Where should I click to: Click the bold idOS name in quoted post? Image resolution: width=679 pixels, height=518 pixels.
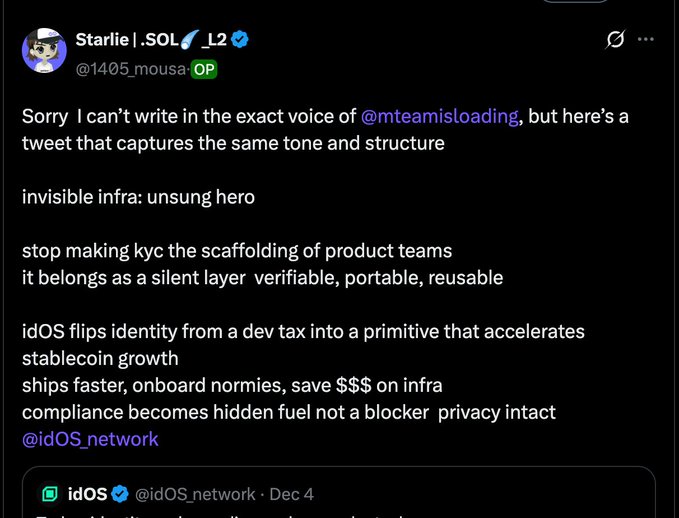pyautogui.click(x=88, y=494)
